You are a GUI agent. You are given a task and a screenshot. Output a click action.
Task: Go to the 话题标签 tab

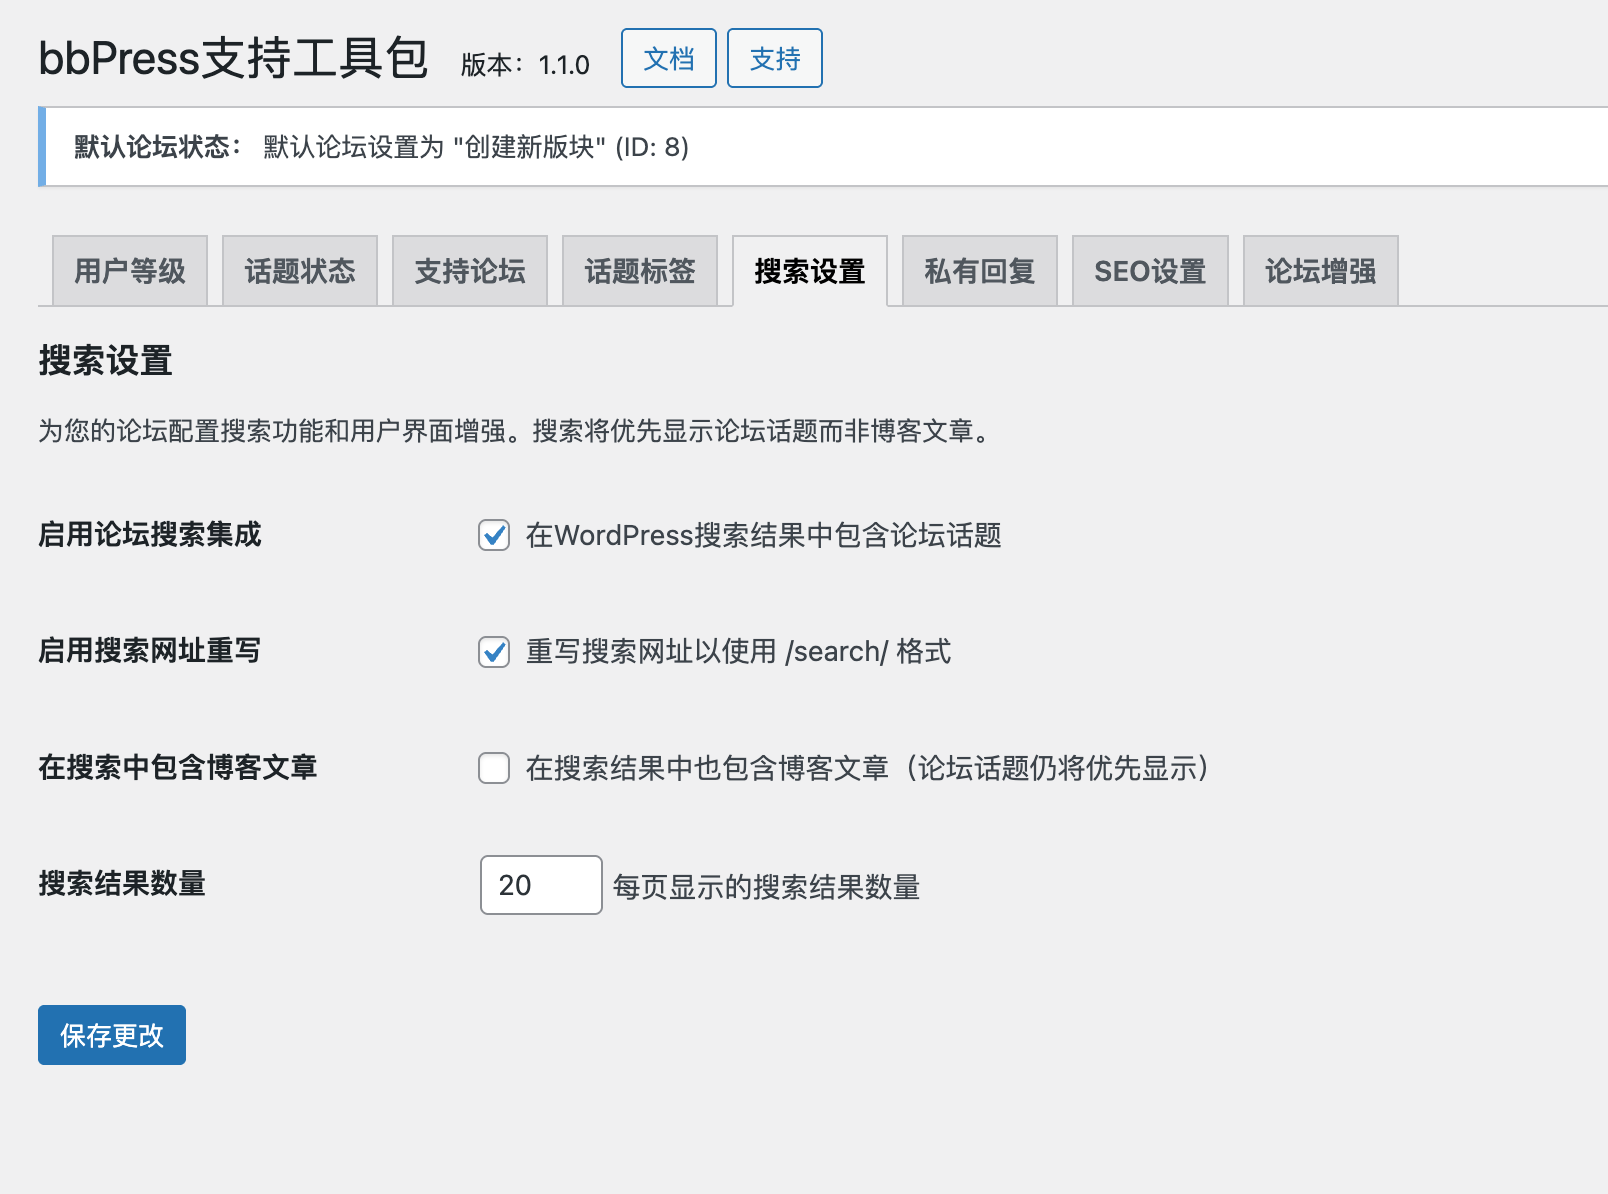coord(640,271)
